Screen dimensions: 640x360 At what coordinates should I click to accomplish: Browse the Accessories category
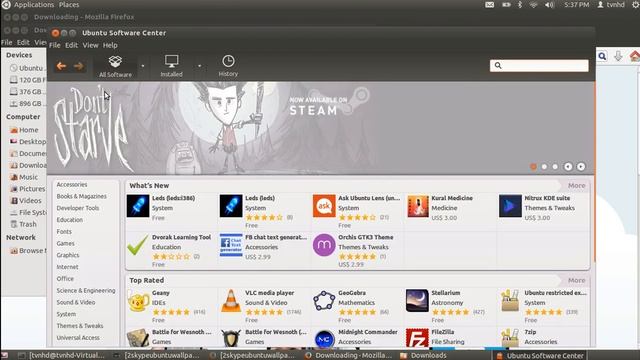coord(72,184)
